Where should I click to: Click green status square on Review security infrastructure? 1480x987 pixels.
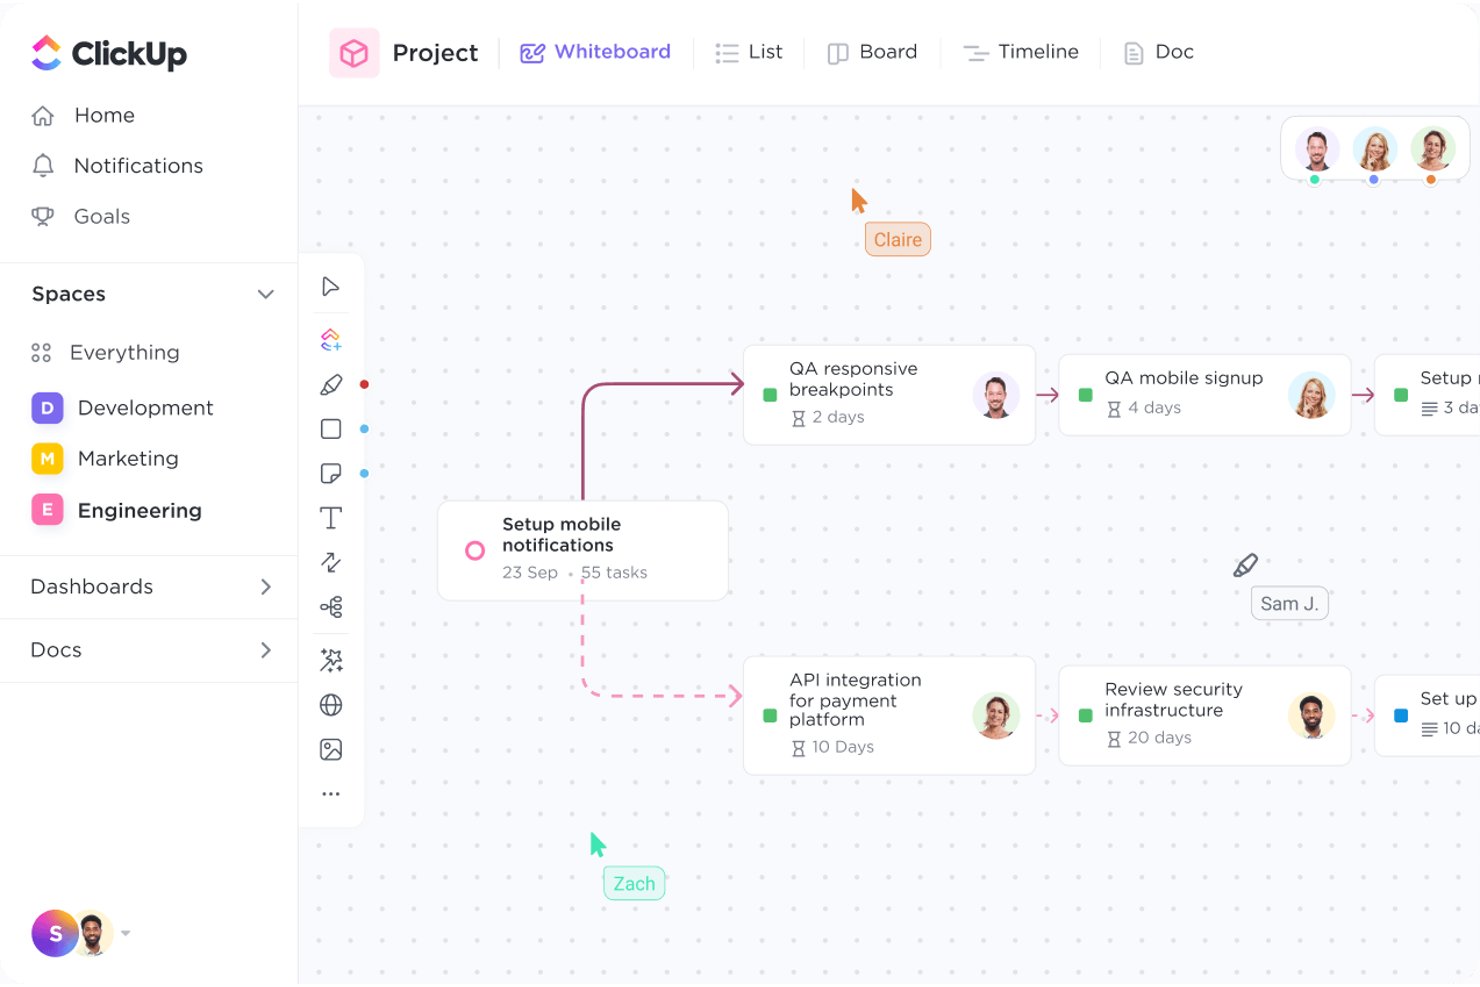point(1086,716)
